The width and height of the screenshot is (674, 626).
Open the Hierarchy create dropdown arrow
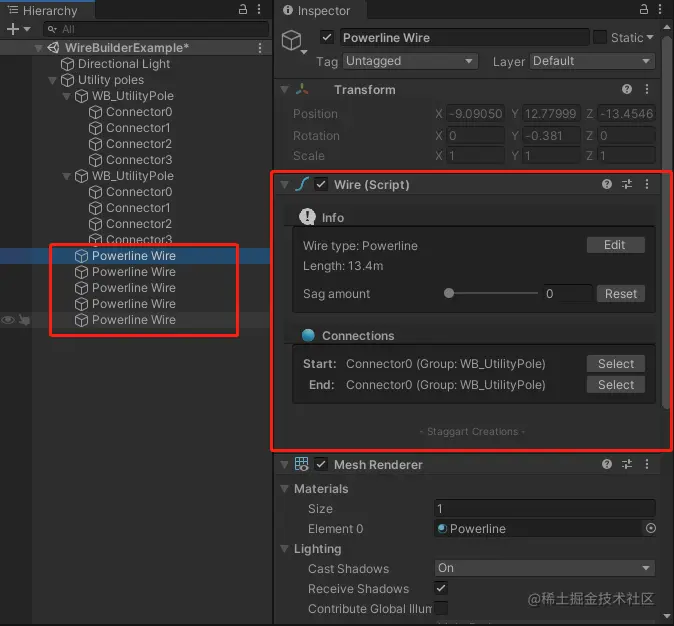click(27, 29)
